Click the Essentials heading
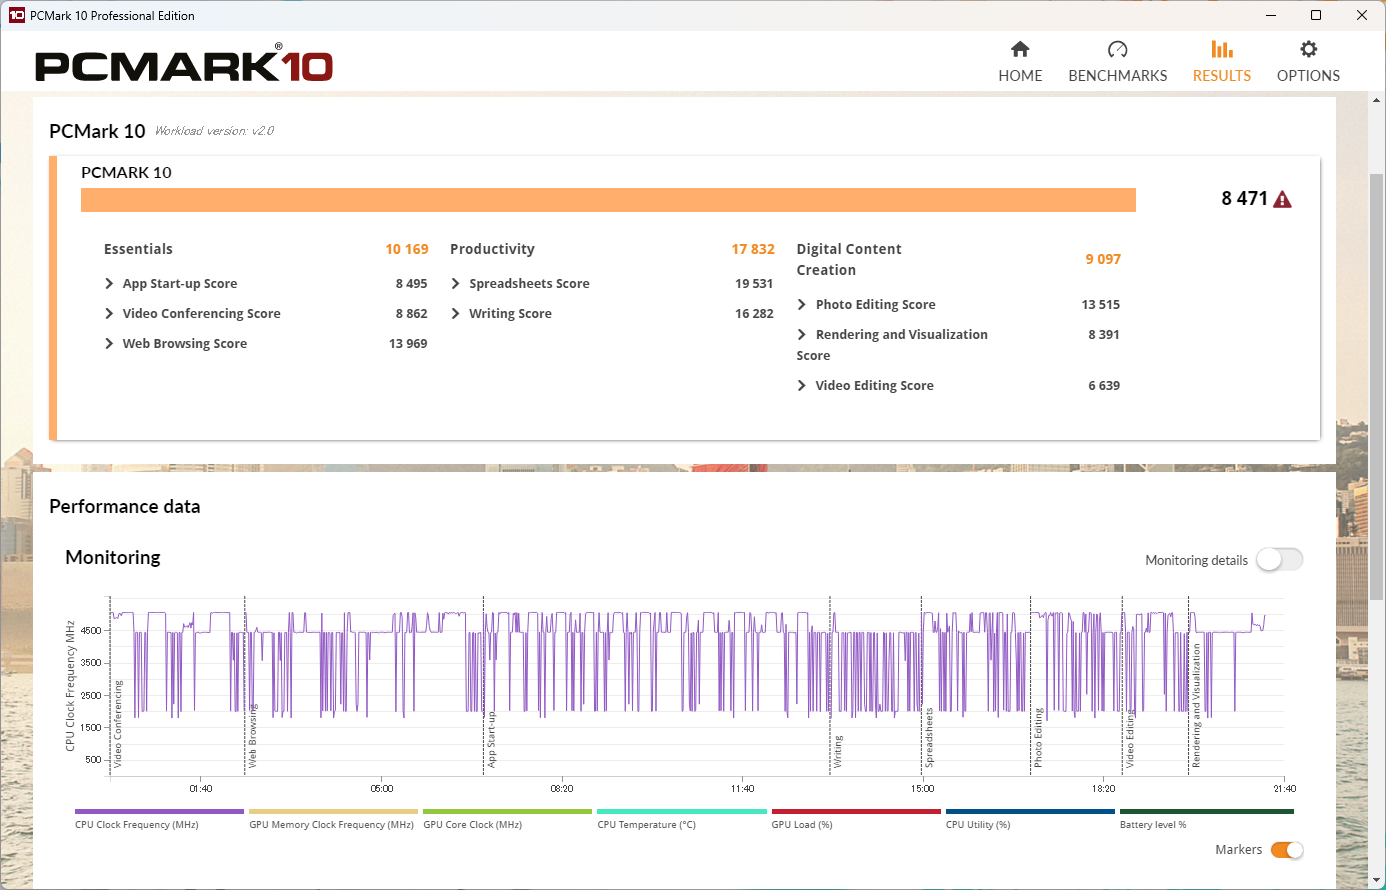Screen dimensions: 1386x890 [138, 249]
